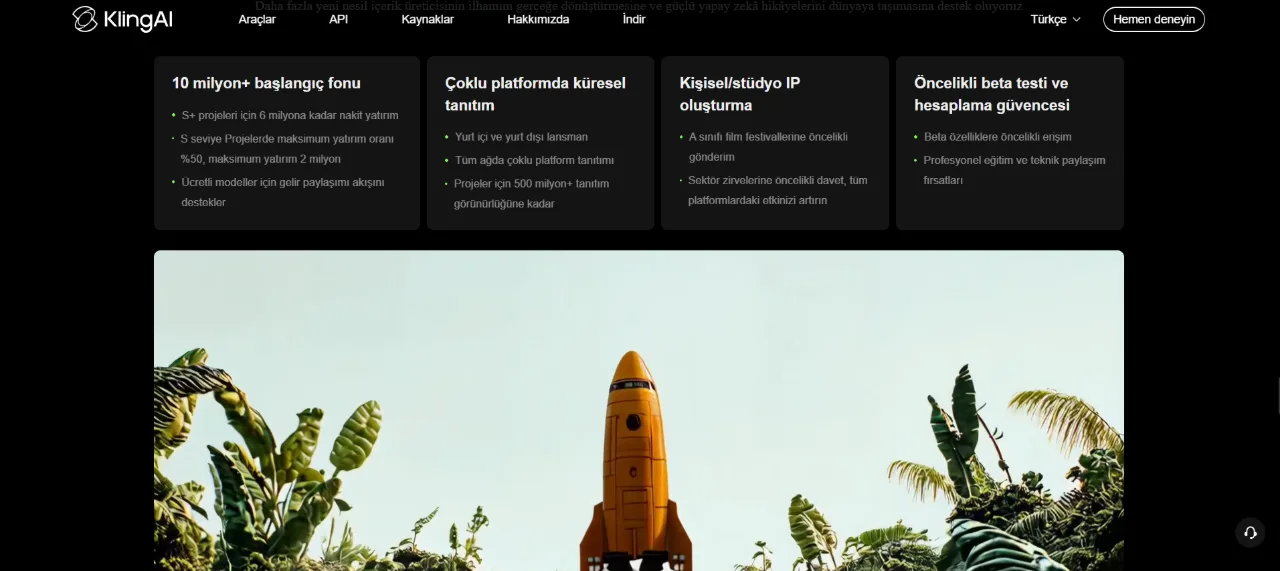Select the Çoklu platformda küresel tanıtım card heading
Screen dimensions: 1280x571
click(535, 94)
